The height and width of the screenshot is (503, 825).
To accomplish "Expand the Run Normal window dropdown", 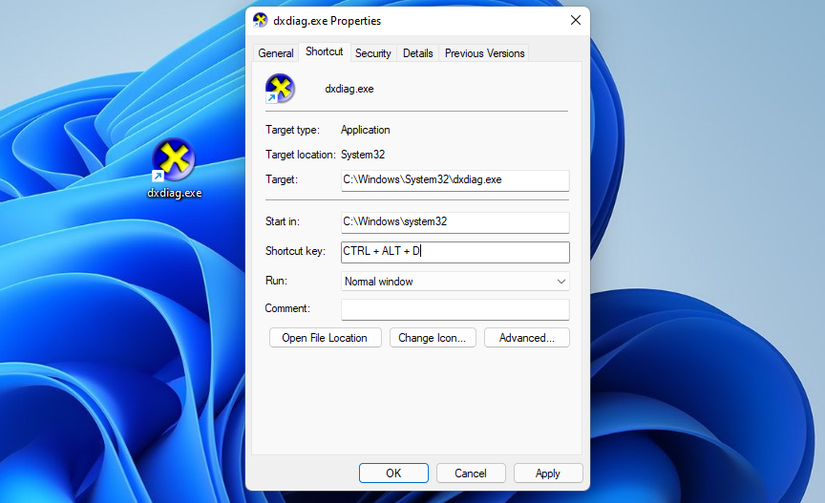I will pyautogui.click(x=455, y=281).
